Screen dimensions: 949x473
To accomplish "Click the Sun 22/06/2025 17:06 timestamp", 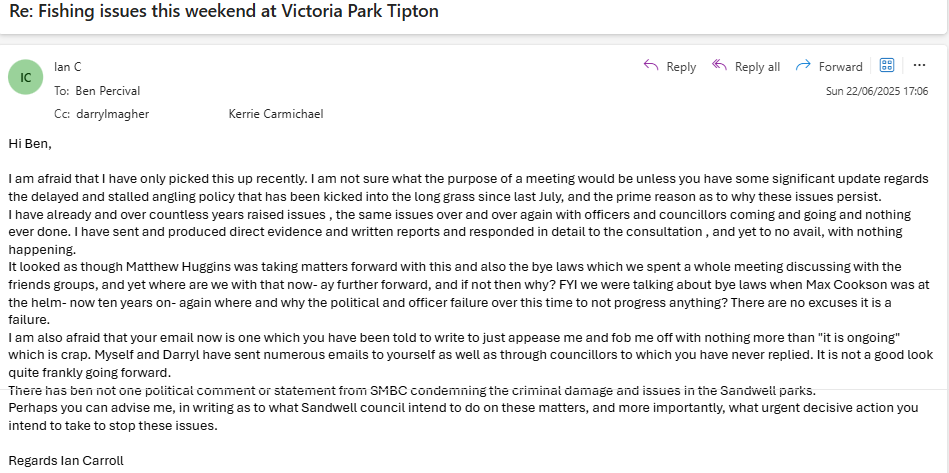I will click(x=876, y=91).
